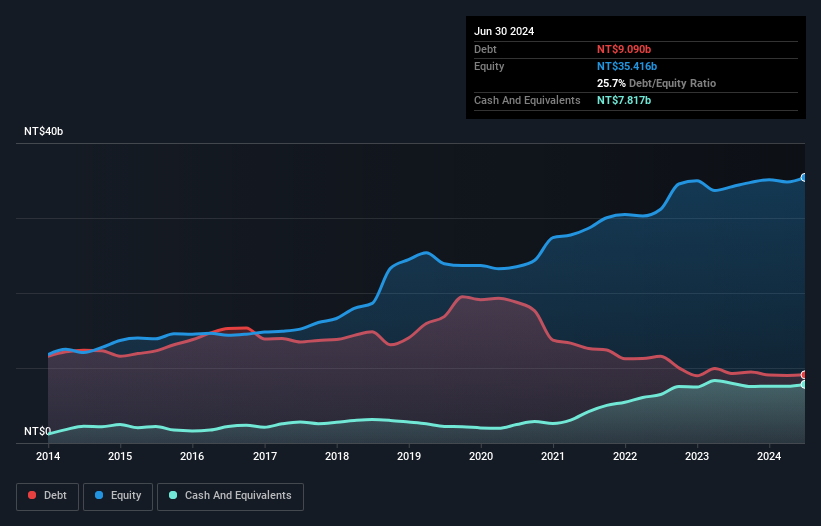Click the red Debt endpoint marker

pyautogui.click(x=804, y=375)
